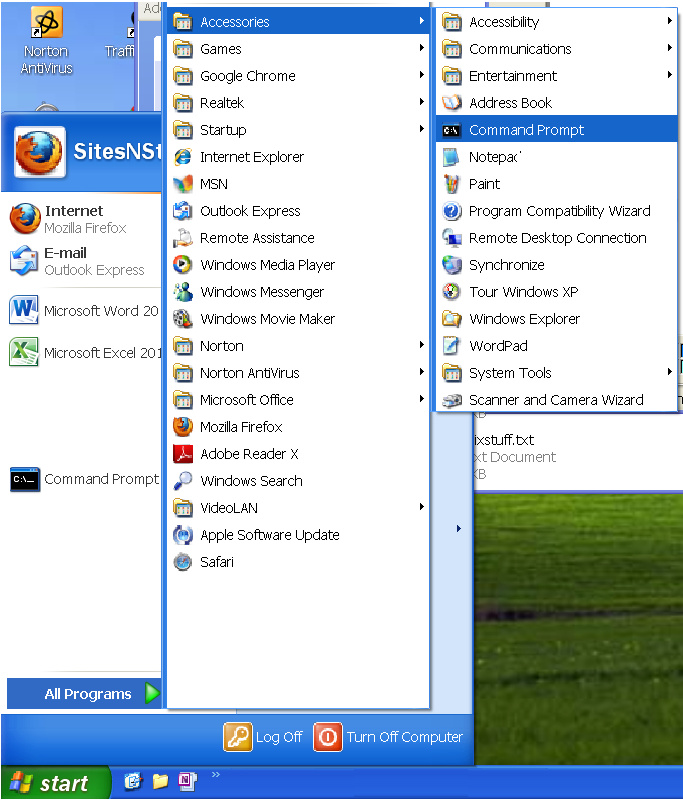Screen dimensions: 683x802
Task: Select Games folder label
Action: click(x=221, y=49)
